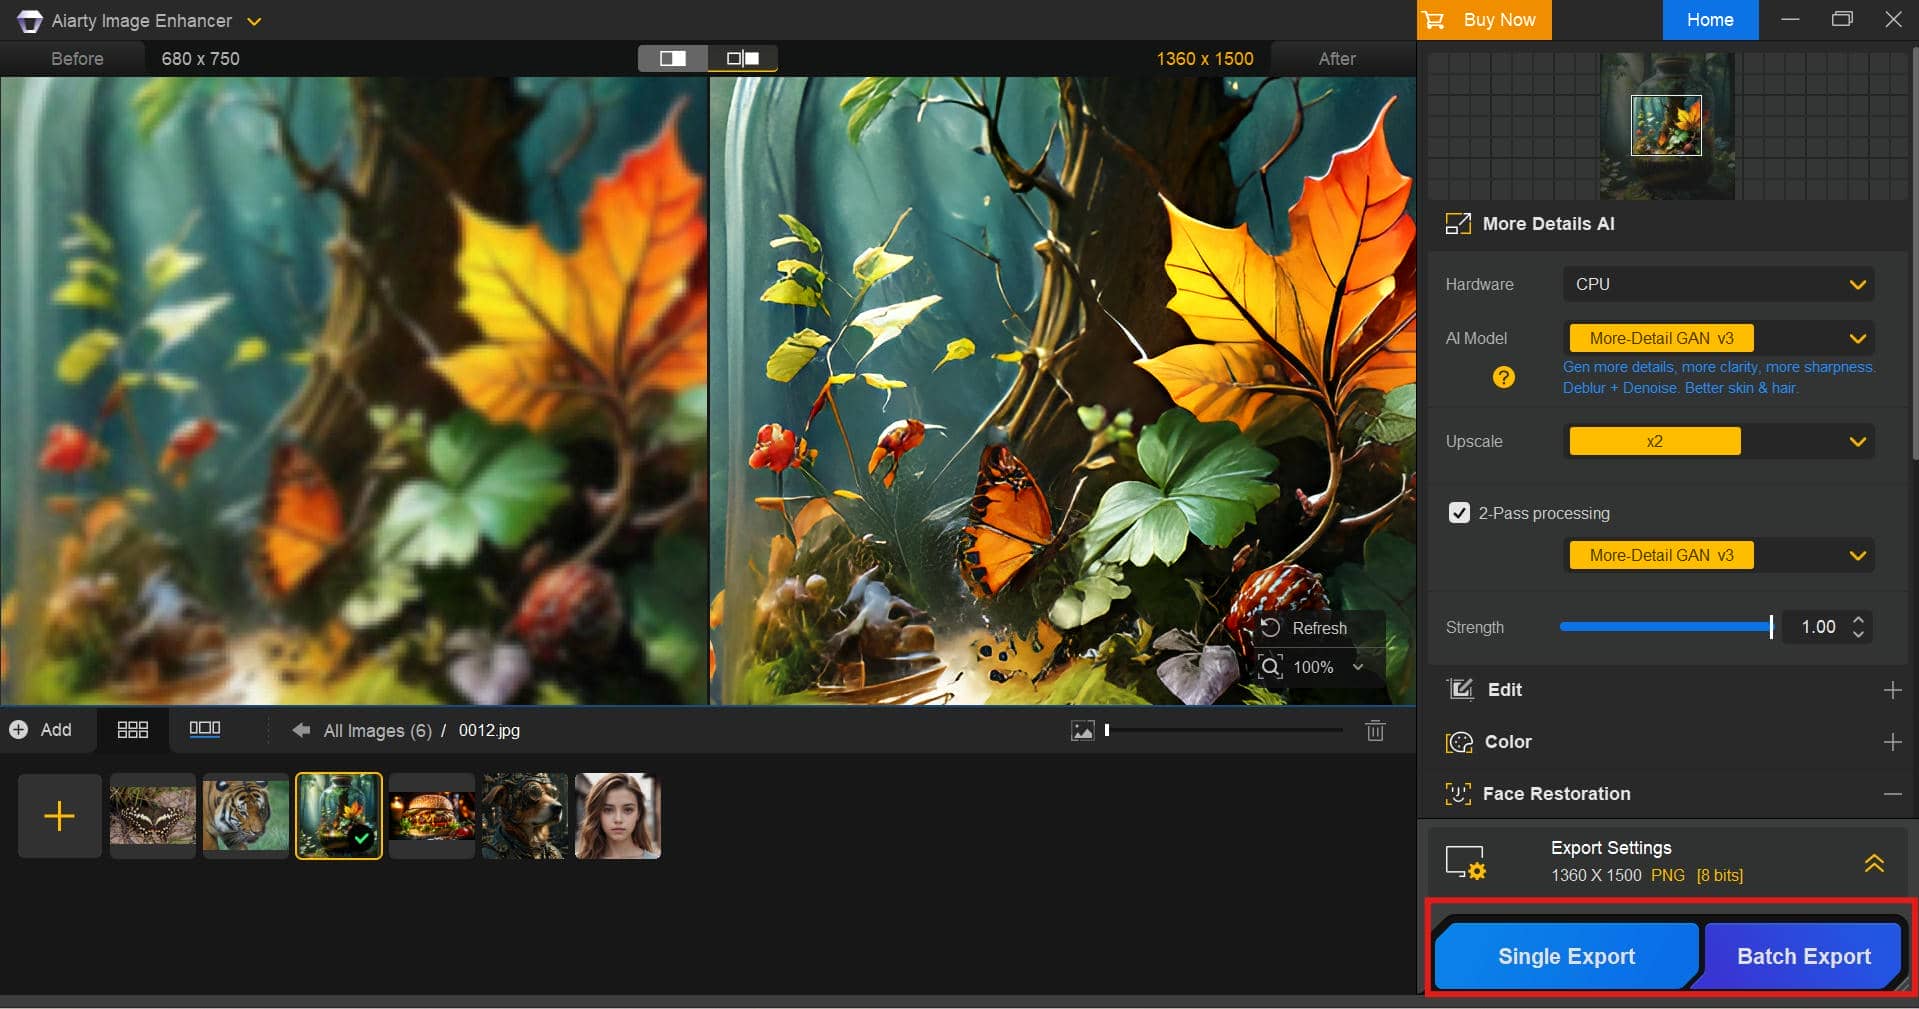The height and width of the screenshot is (1009, 1919).
Task: Open the app title dropdown chevron
Action: (x=254, y=21)
